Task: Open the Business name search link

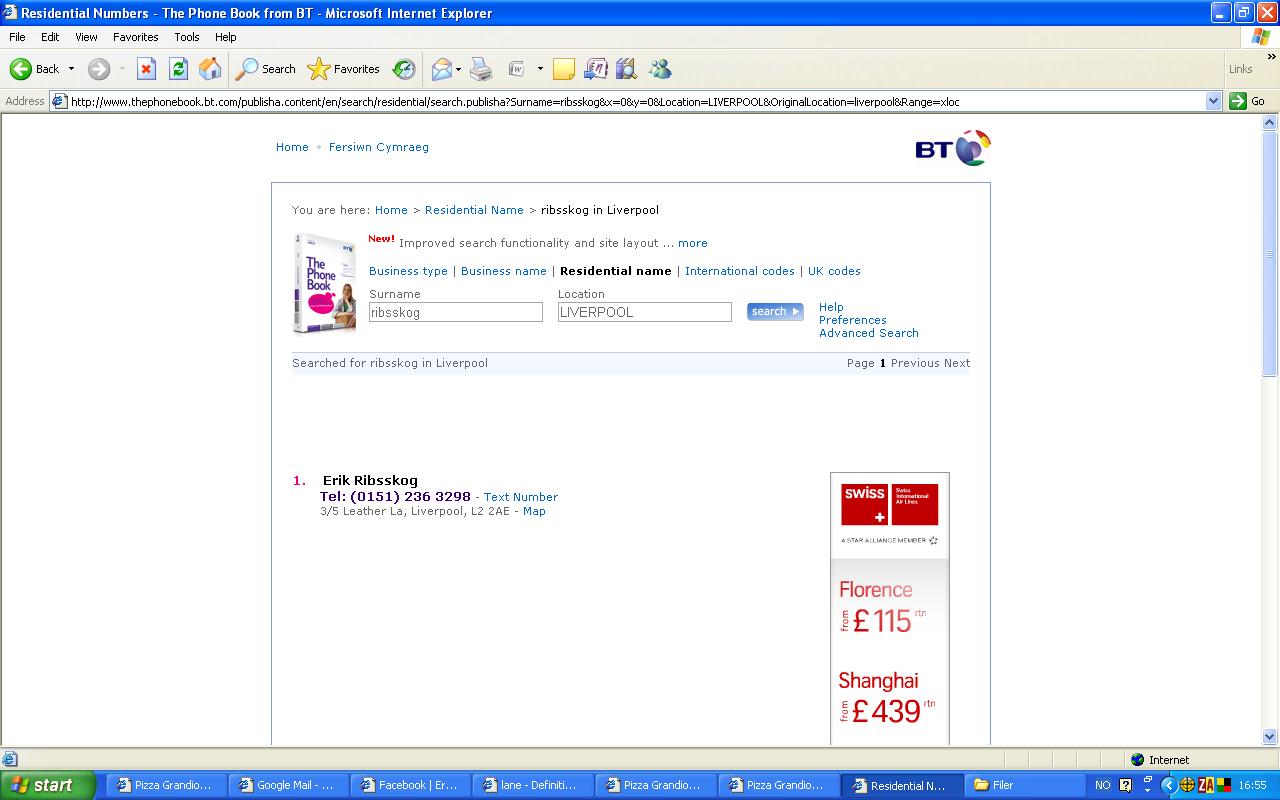Action: point(504,271)
